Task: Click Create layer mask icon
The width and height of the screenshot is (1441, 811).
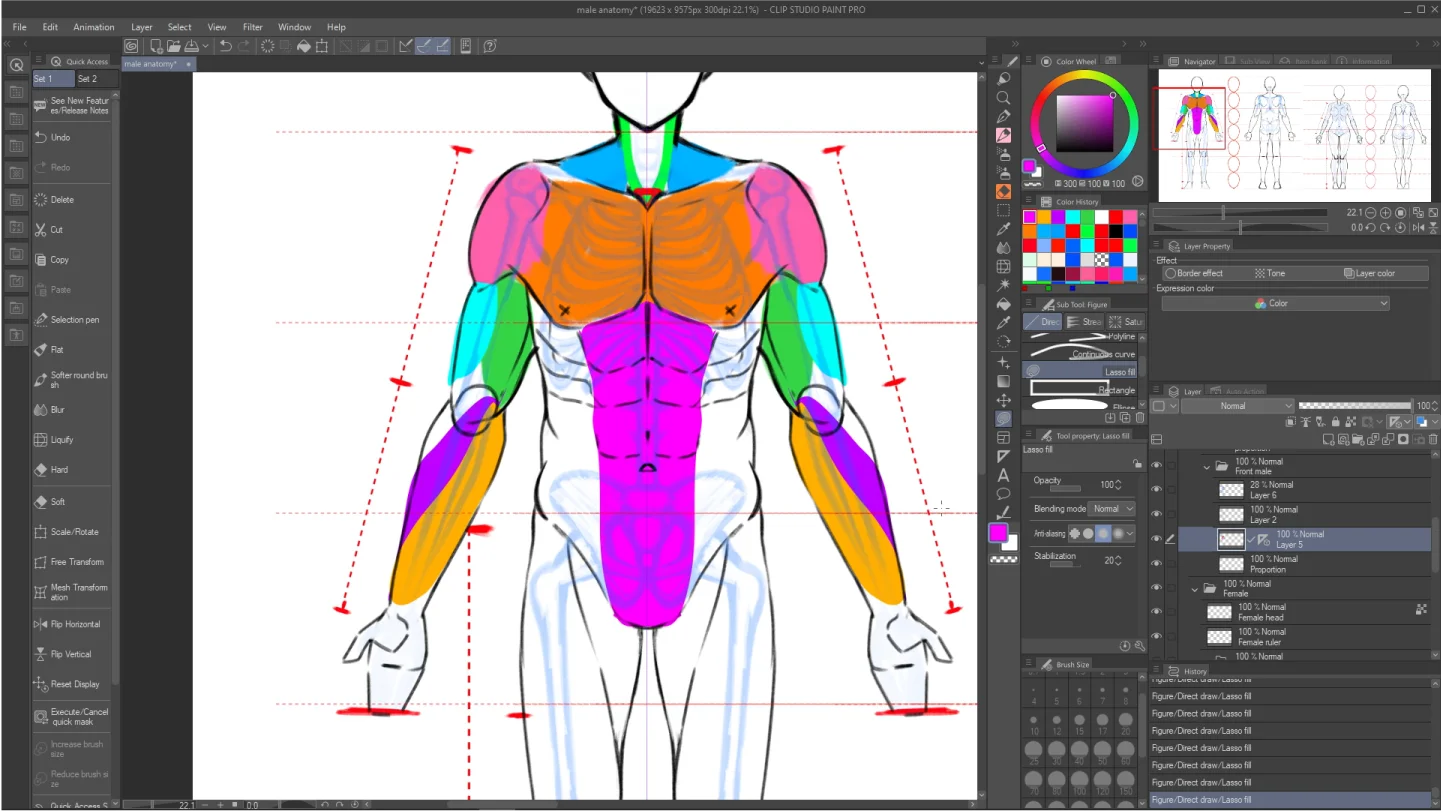Action: (x=1403, y=439)
